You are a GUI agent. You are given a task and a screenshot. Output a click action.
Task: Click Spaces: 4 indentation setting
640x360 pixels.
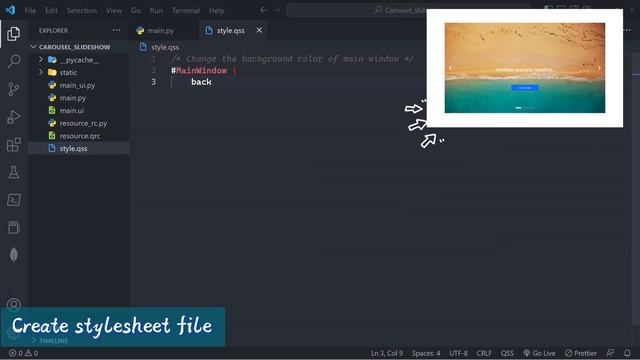[426, 353]
